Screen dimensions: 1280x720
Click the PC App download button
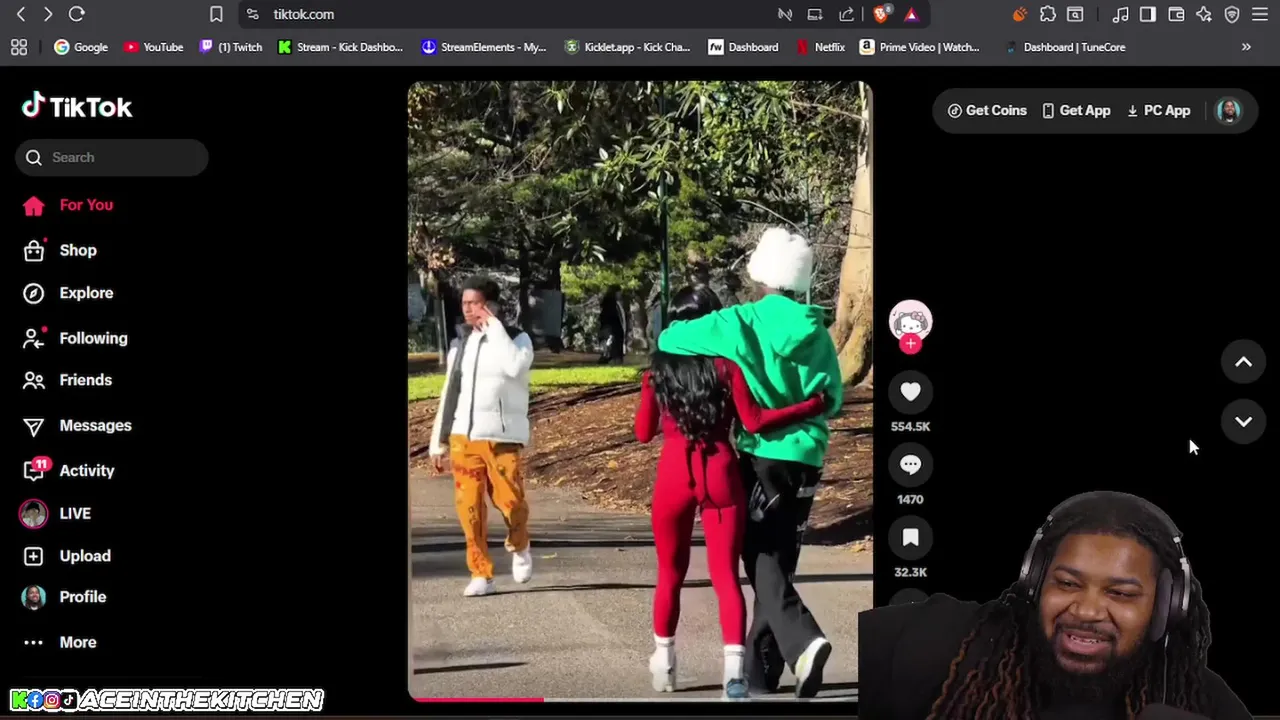click(x=1158, y=111)
